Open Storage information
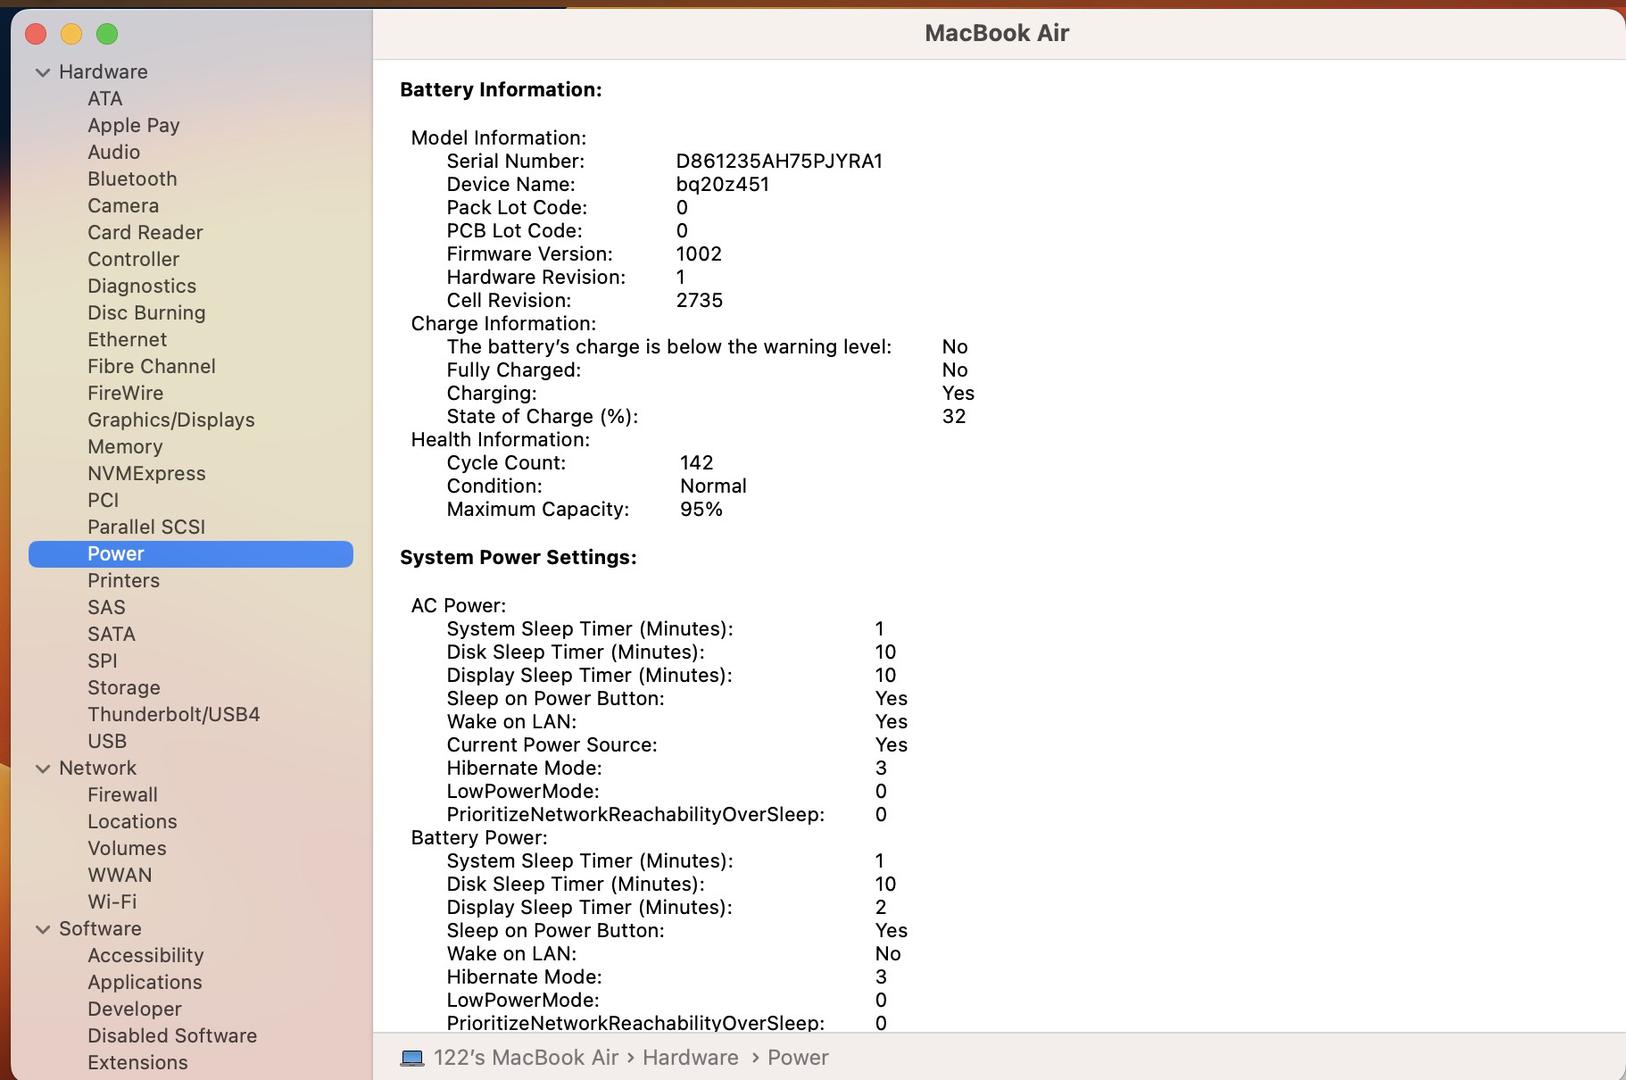This screenshot has height=1080, width=1626. tap(123, 688)
